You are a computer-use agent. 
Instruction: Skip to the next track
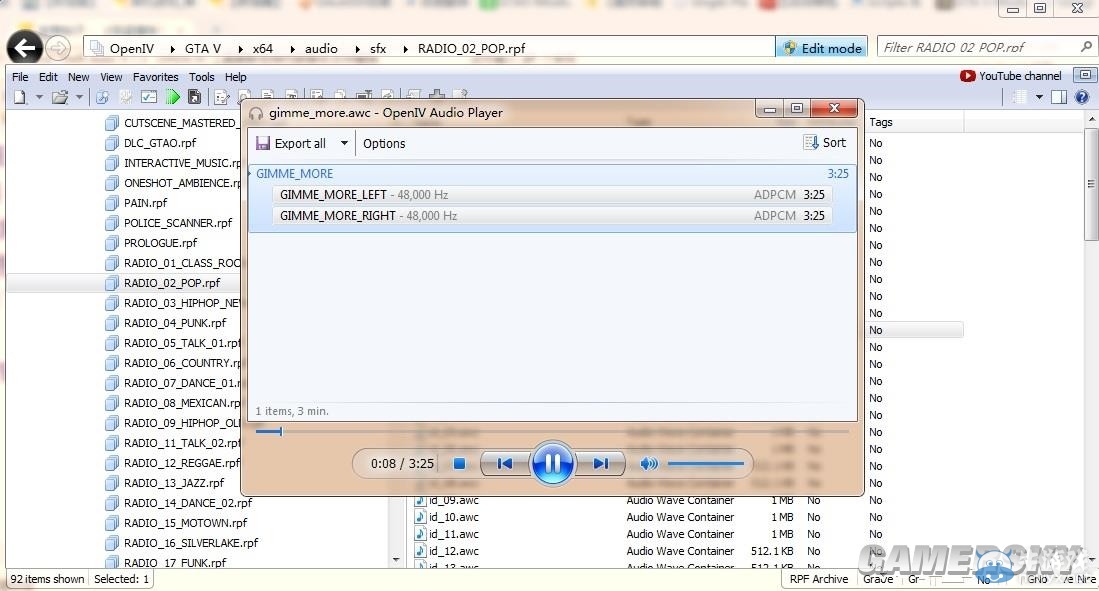pos(600,463)
